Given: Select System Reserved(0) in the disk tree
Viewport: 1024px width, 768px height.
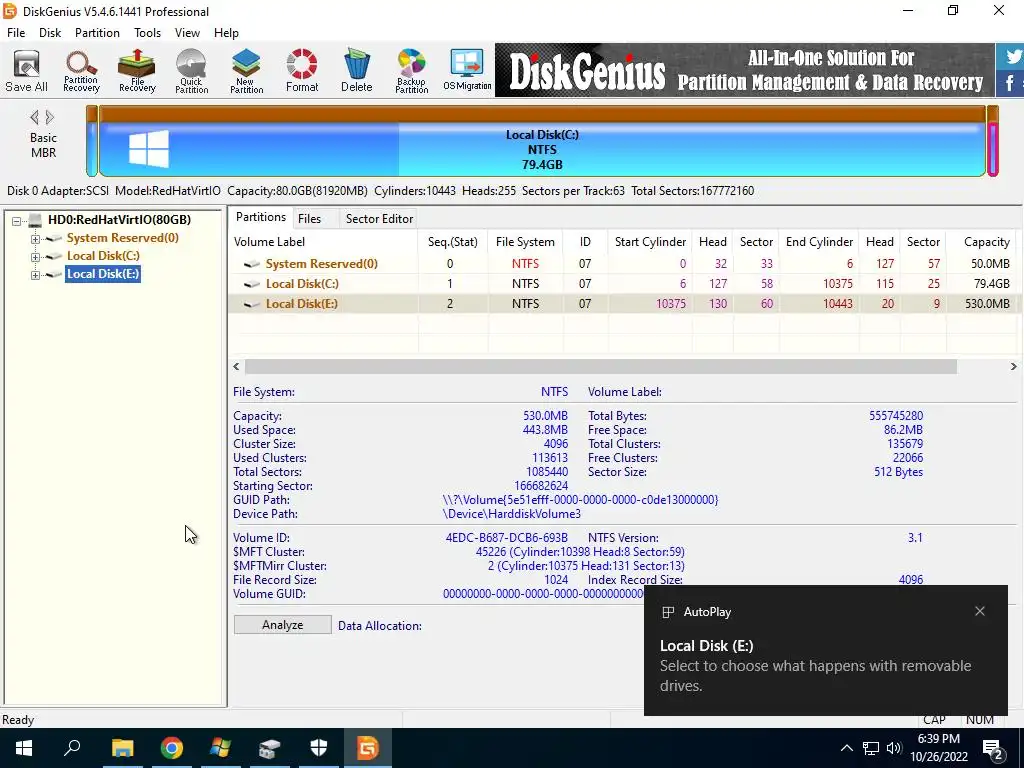Looking at the screenshot, I should 122,238.
